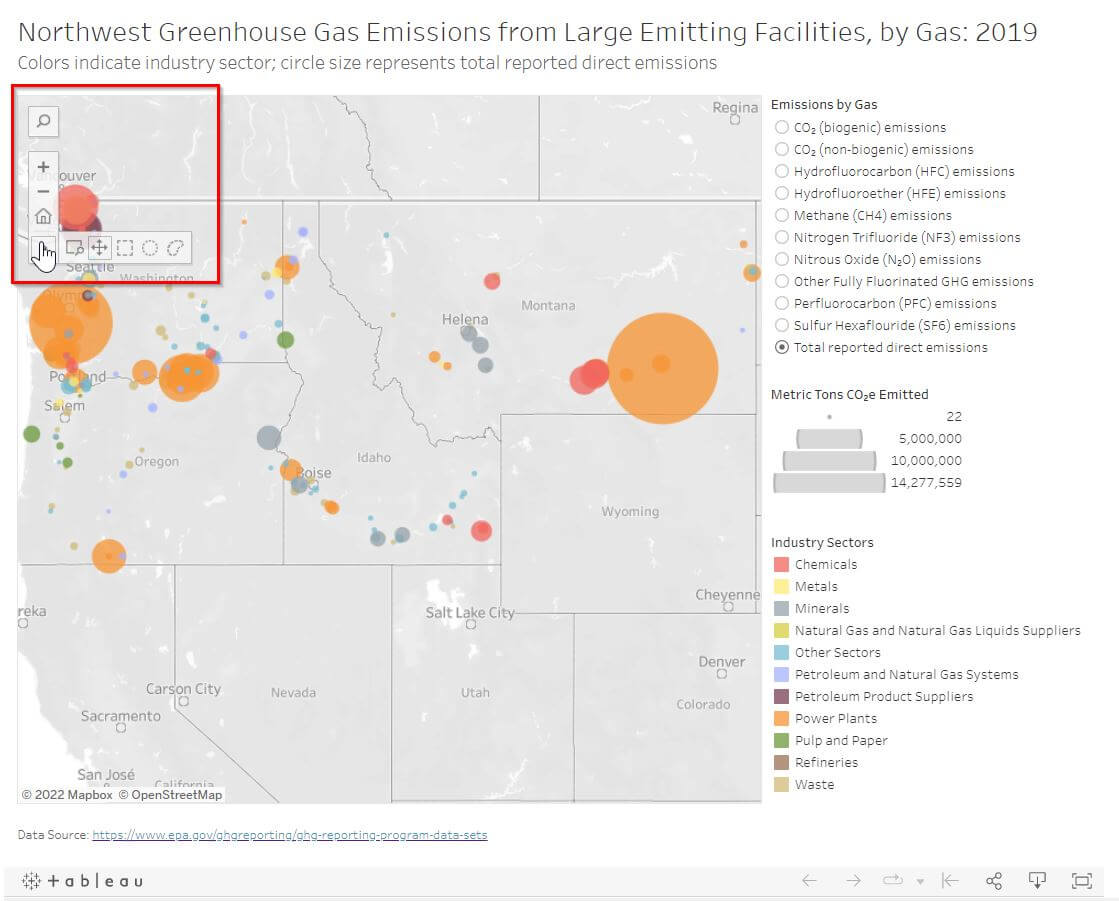Highlight the Refineries legend swatch
Viewport: 1119px width, 901px height.
pyautogui.click(x=781, y=763)
